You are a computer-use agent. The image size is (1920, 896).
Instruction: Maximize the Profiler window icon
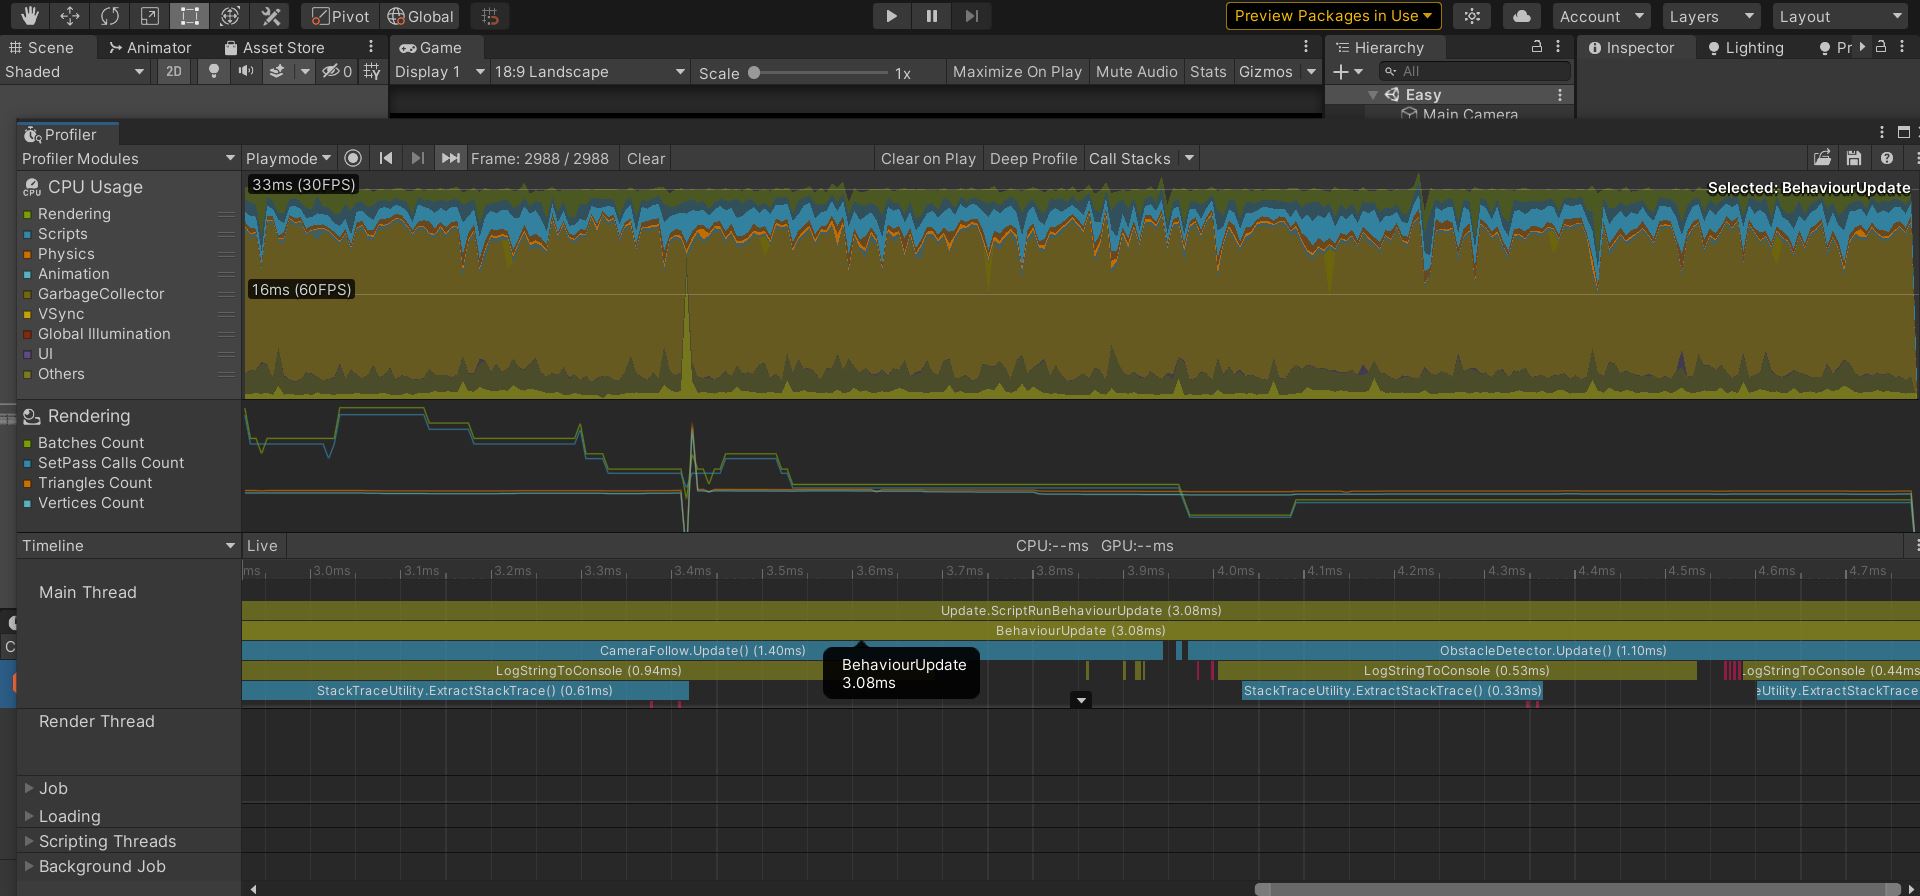(1903, 132)
